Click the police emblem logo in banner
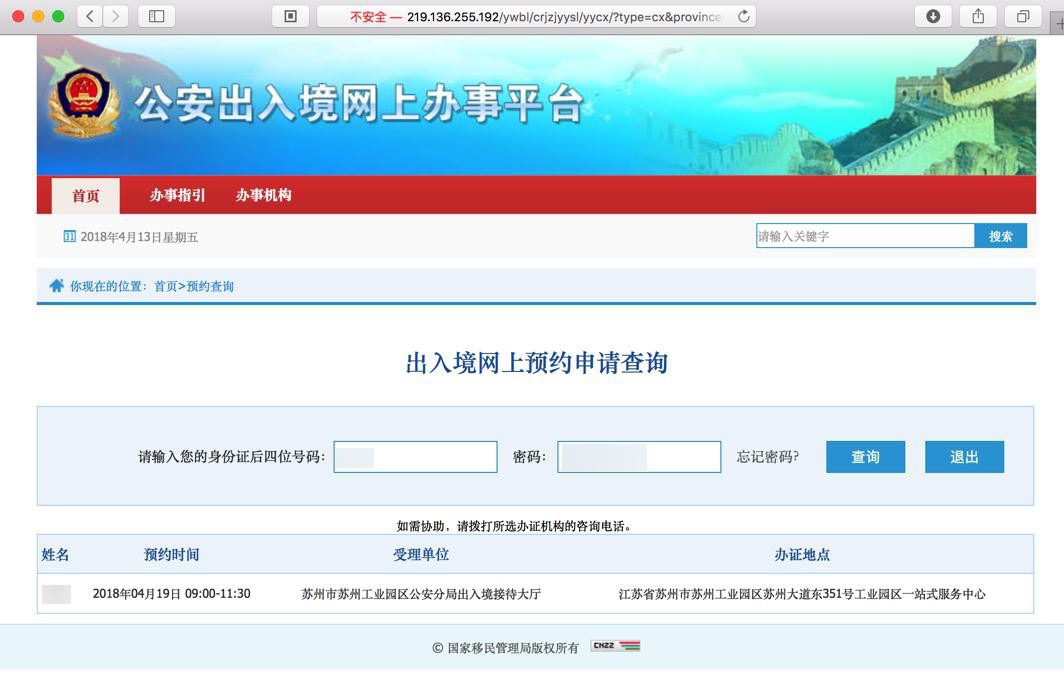Screen dimensions: 1064x679 [x=83, y=102]
